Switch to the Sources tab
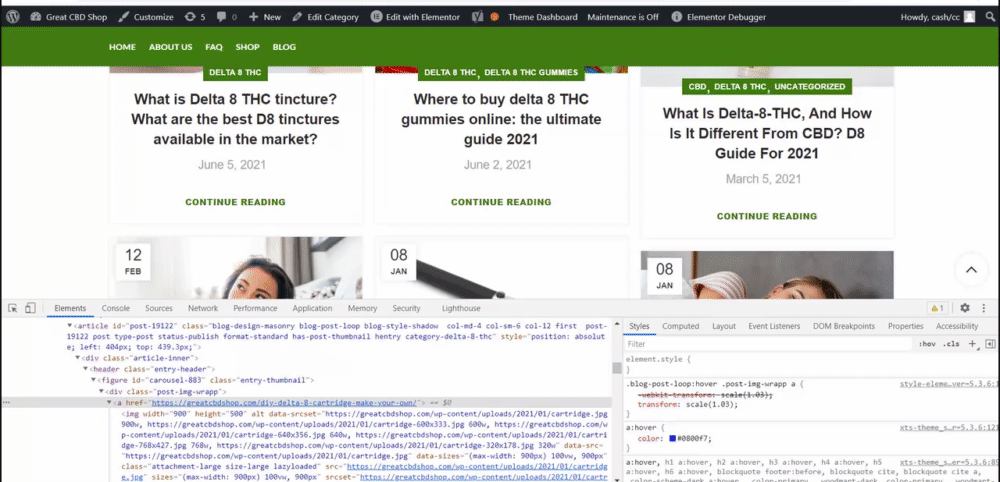The image size is (1000, 482). [159, 308]
